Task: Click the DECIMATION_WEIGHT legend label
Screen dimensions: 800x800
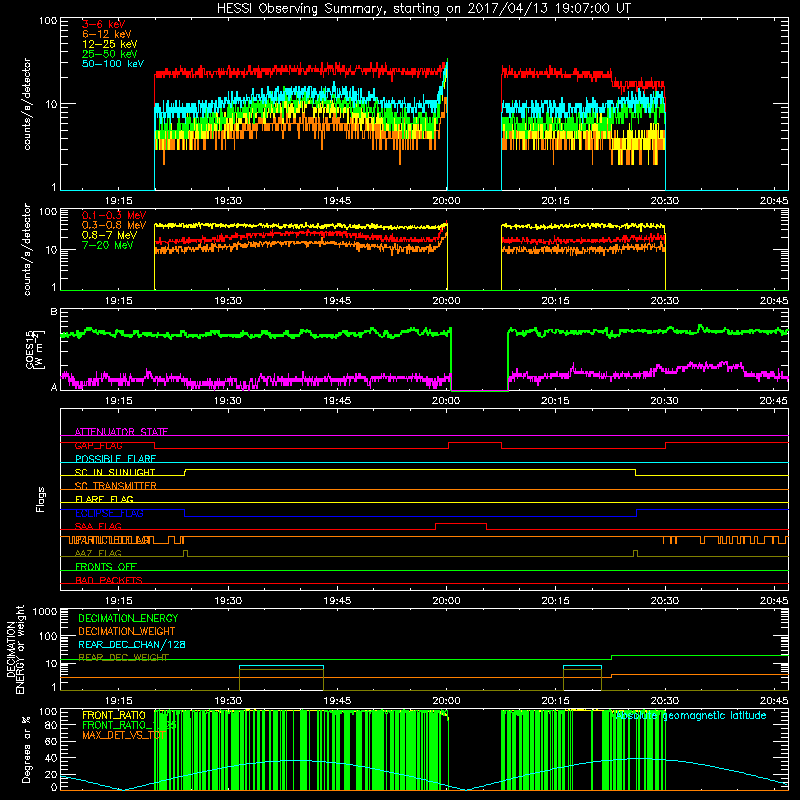Action: 127,631
